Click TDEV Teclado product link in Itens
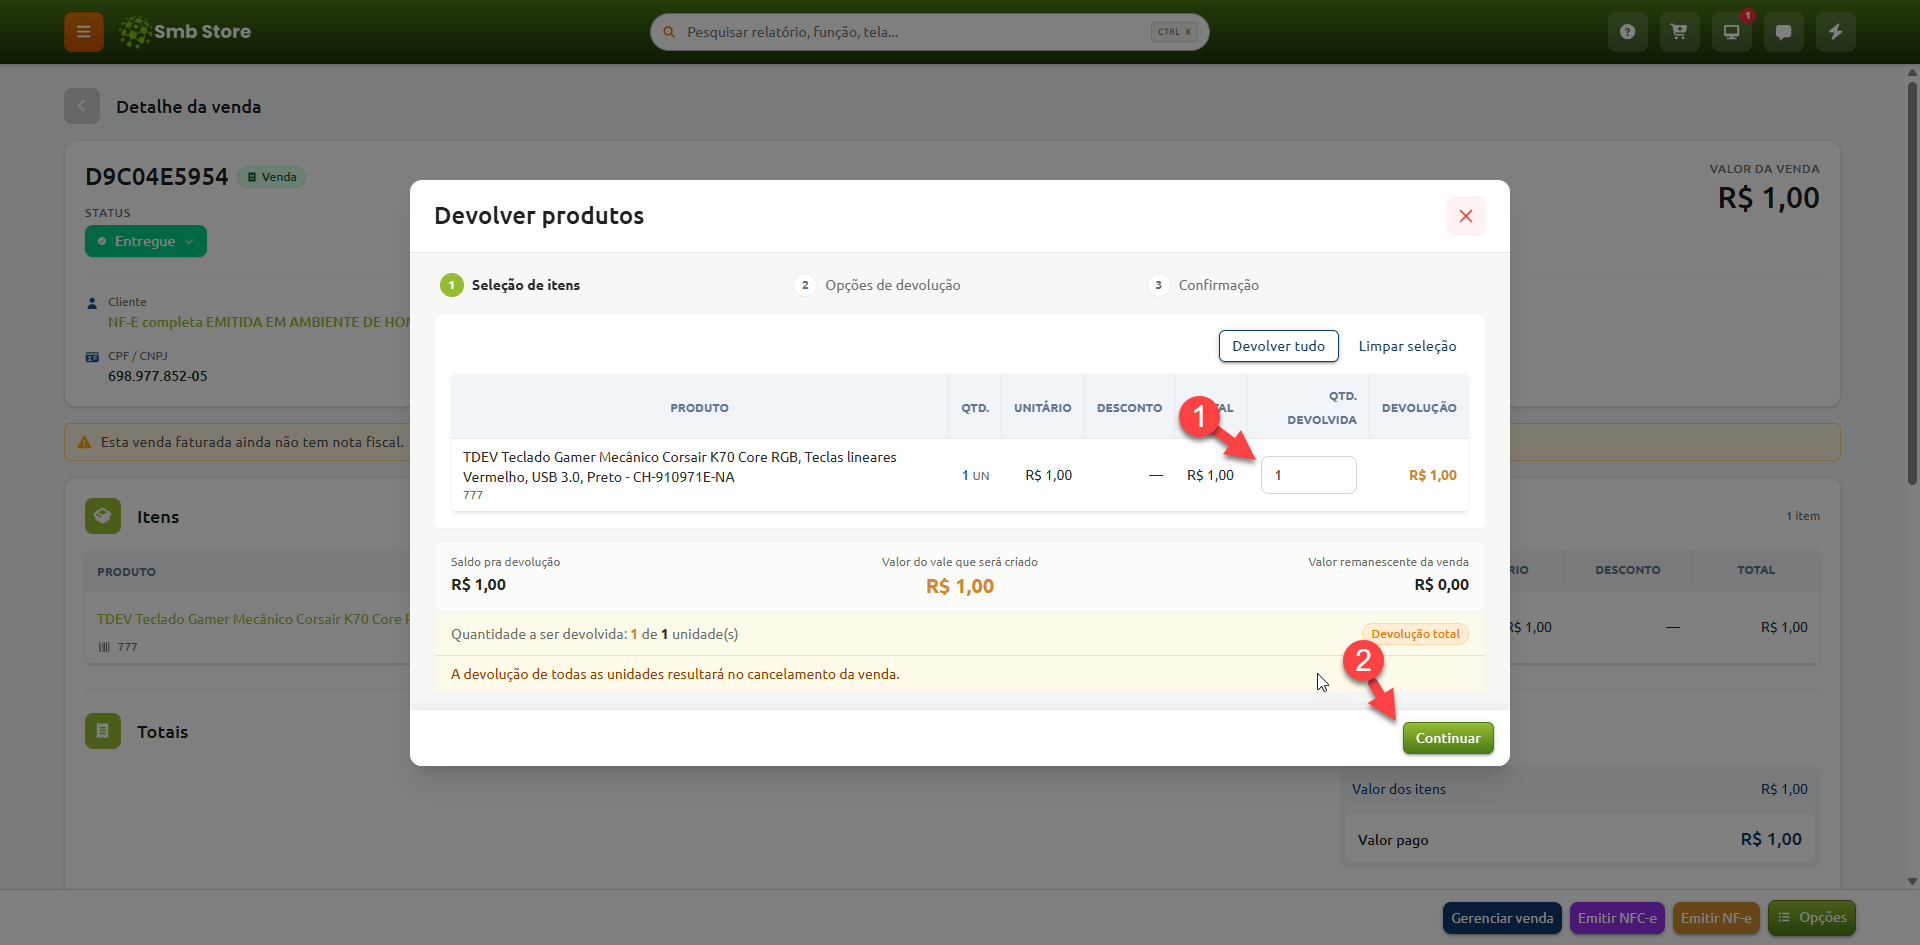The height and width of the screenshot is (945, 1920). click(x=253, y=619)
